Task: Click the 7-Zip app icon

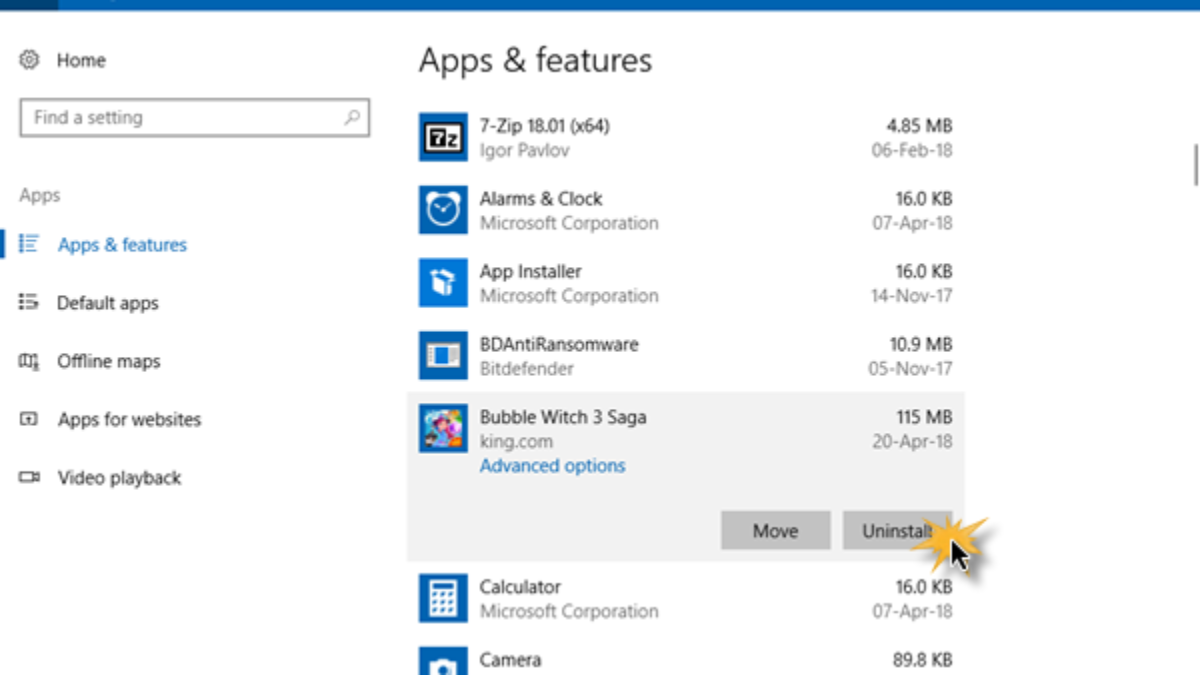Action: point(442,138)
